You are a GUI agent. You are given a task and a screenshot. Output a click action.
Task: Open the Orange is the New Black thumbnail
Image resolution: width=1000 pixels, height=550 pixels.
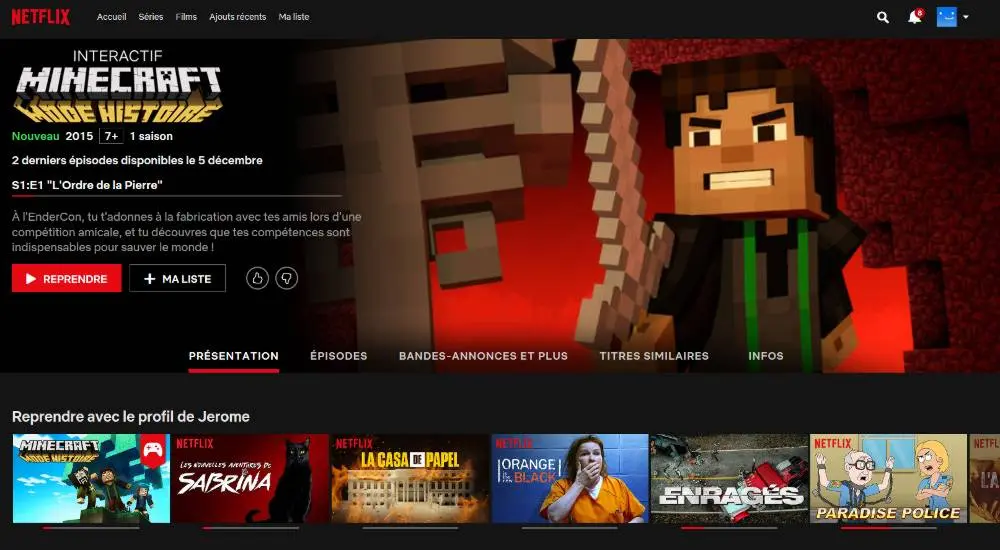coord(570,479)
